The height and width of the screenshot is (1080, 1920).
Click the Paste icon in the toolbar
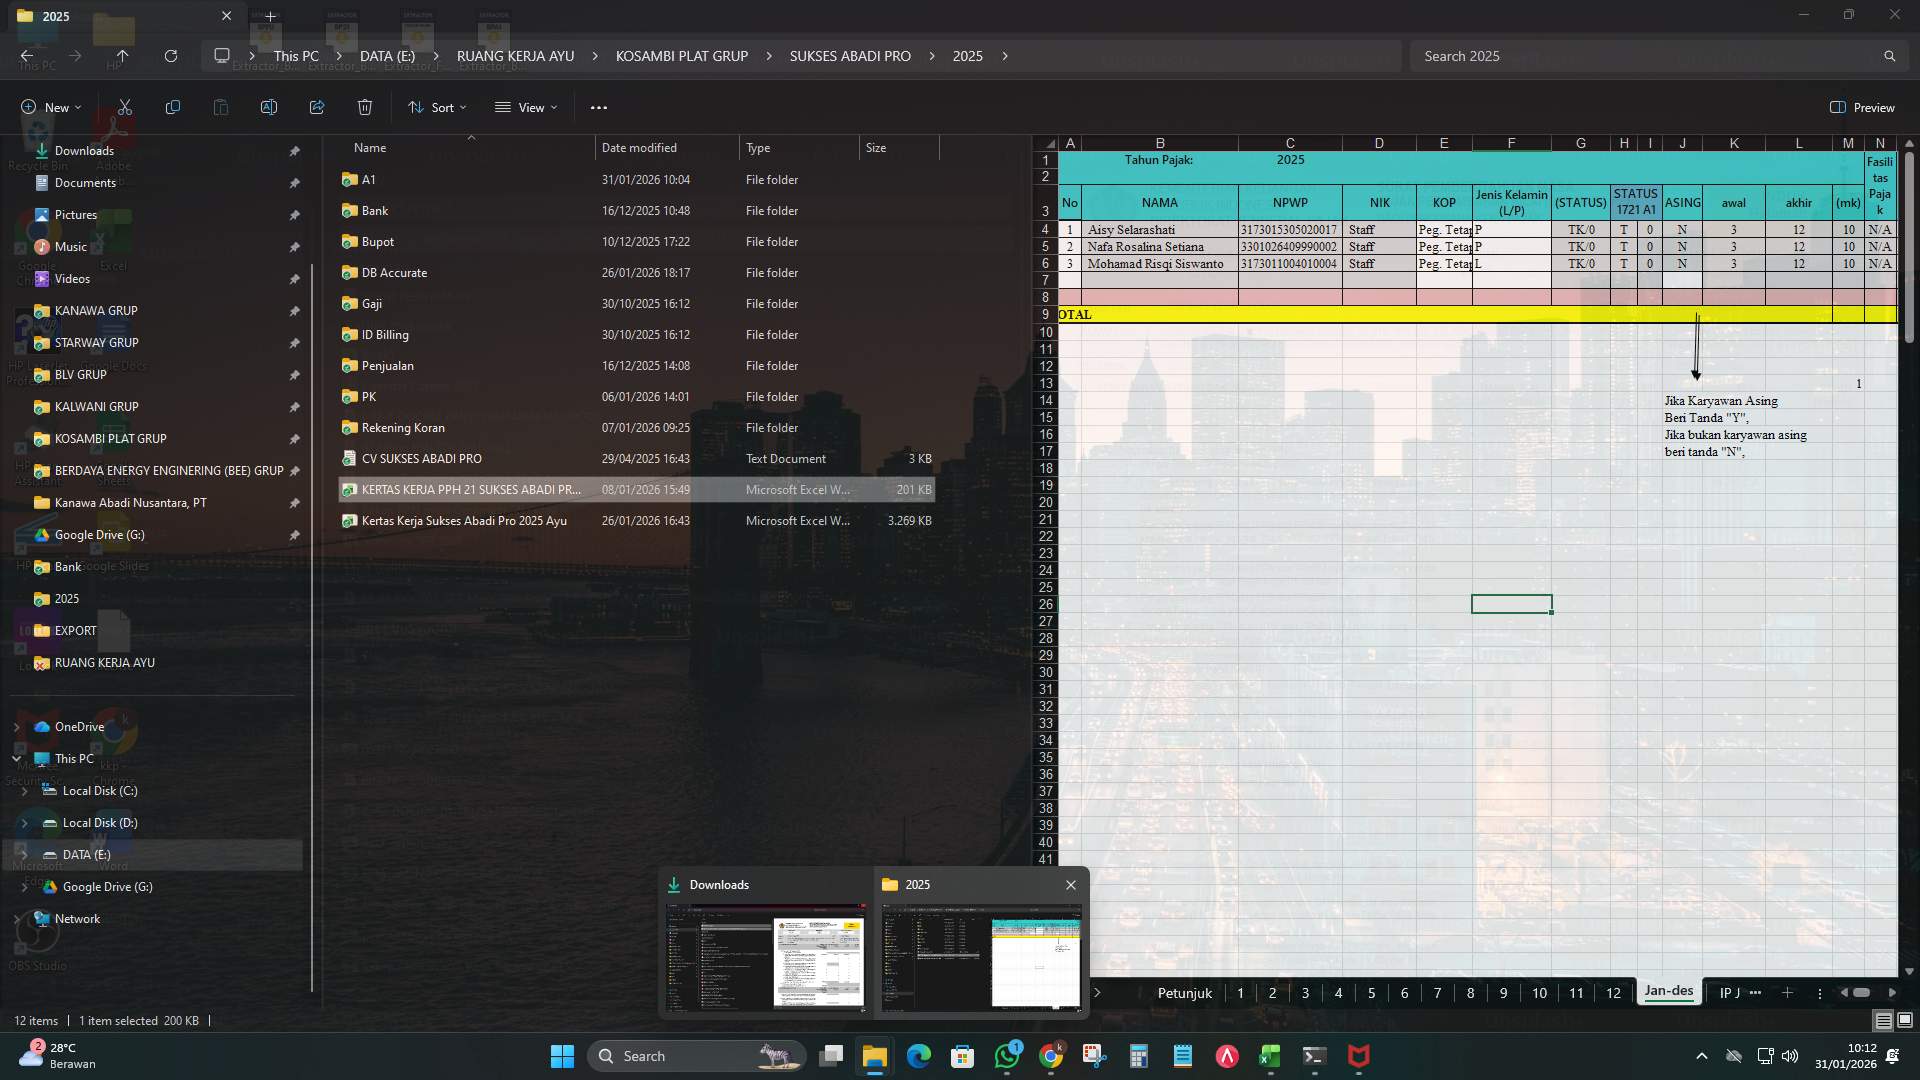point(220,107)
